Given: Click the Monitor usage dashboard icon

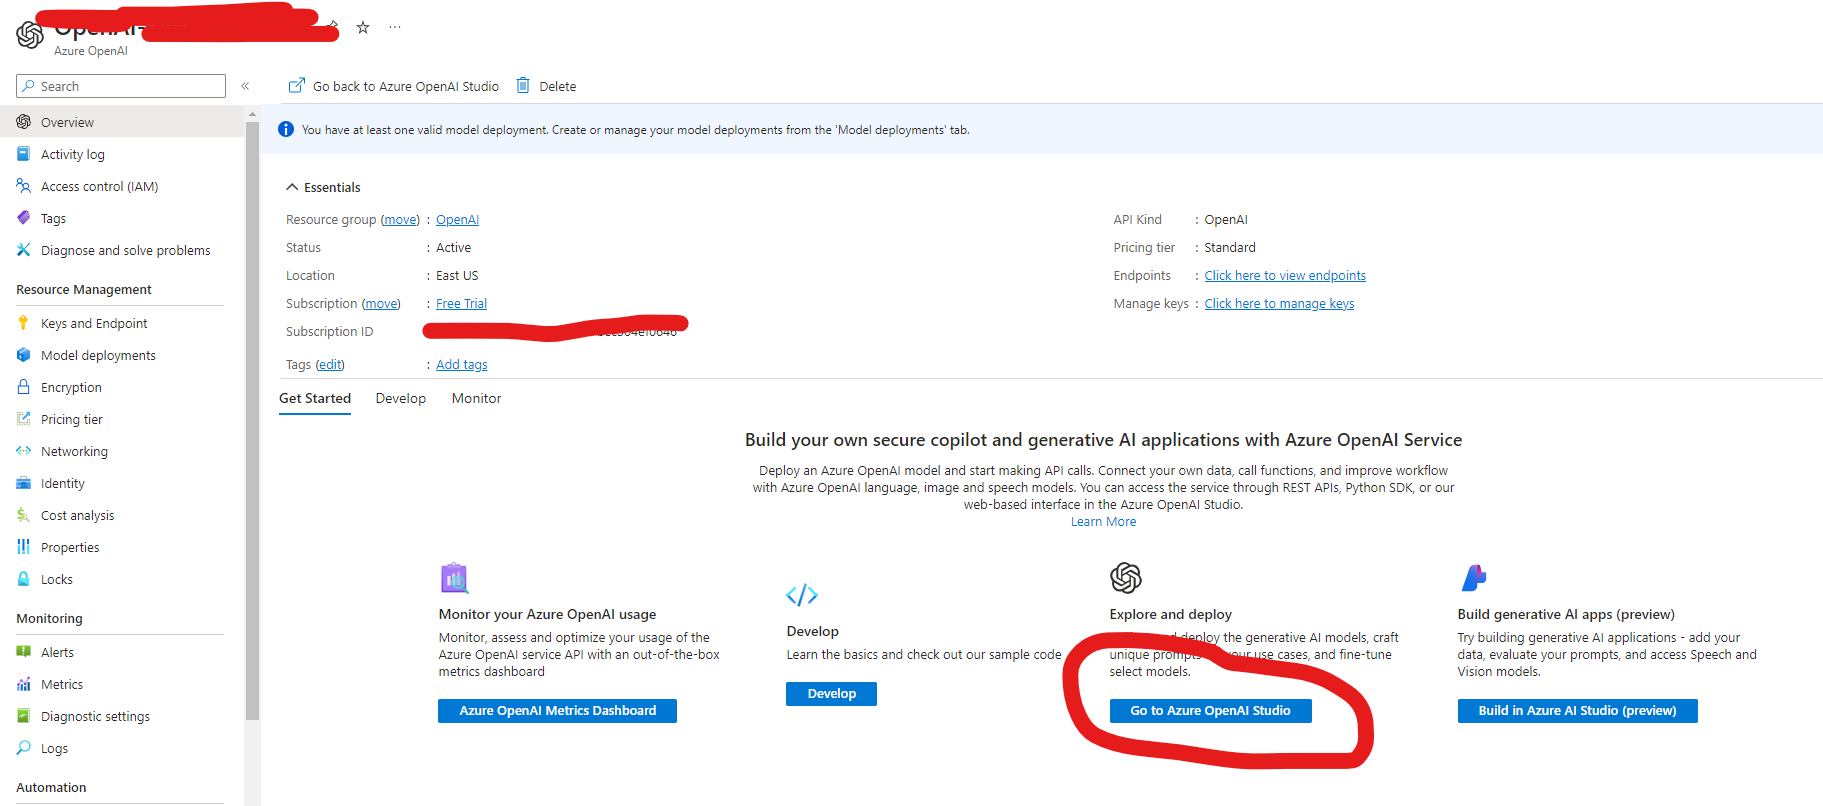Looking at the screenshot, I should coord(455,578).
